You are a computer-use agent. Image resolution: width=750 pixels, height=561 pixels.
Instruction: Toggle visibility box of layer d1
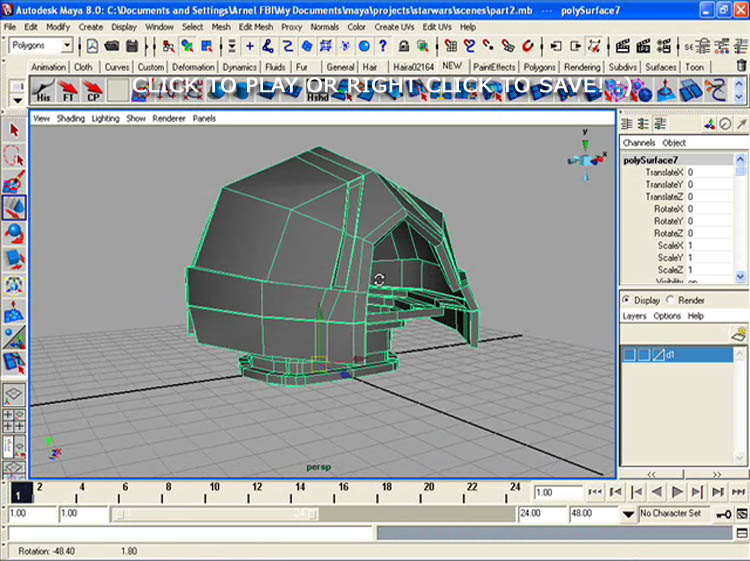point(629,355)
